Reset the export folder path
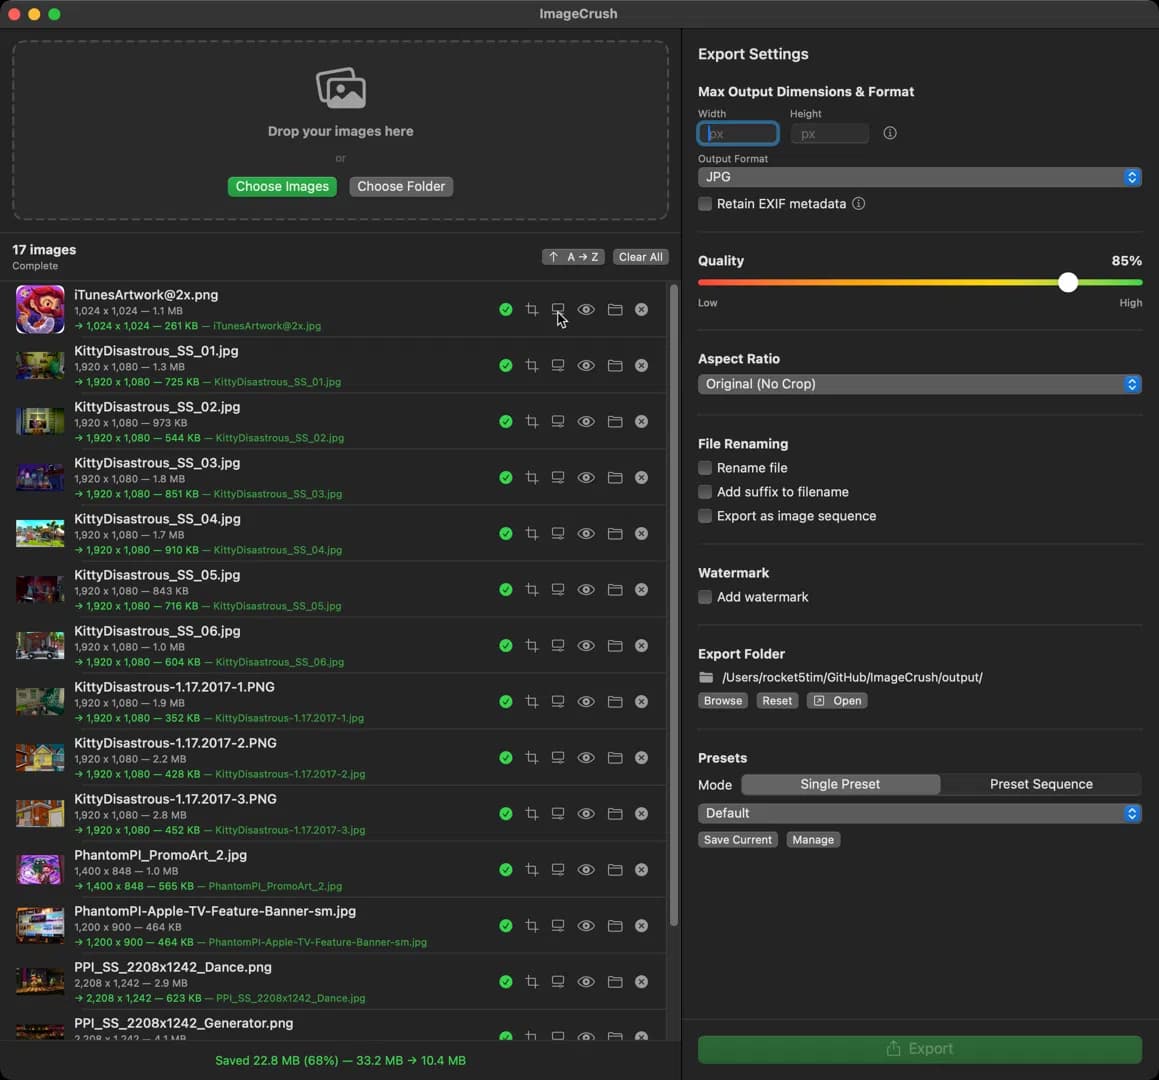The height and width of the screenshot is (1080, 1159). click(777, 701)
